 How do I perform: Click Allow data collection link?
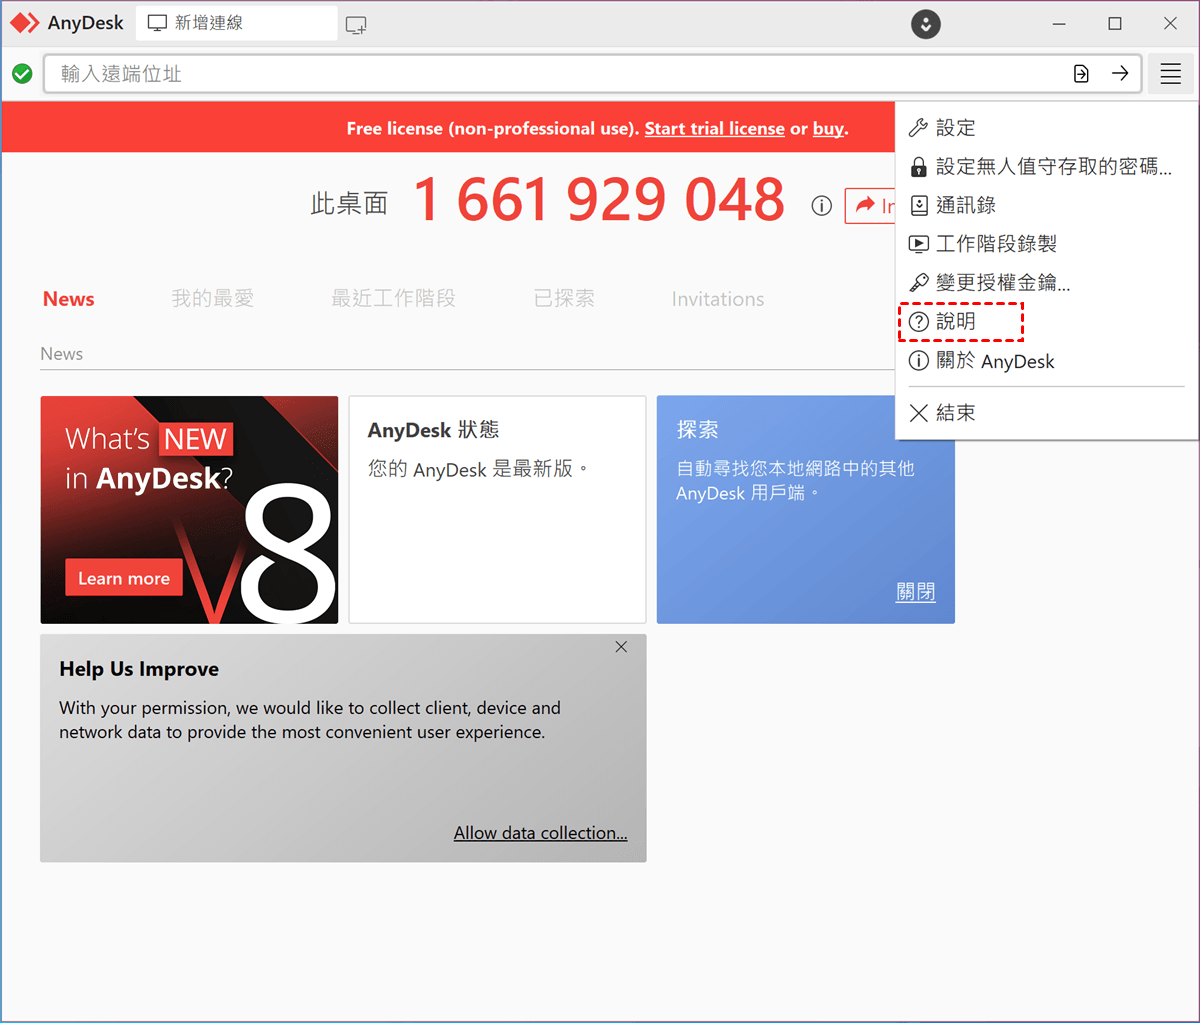[x=540, y=833]
